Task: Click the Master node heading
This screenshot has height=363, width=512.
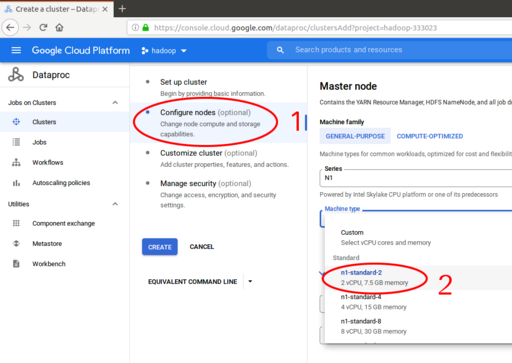Action: (348, 86)
